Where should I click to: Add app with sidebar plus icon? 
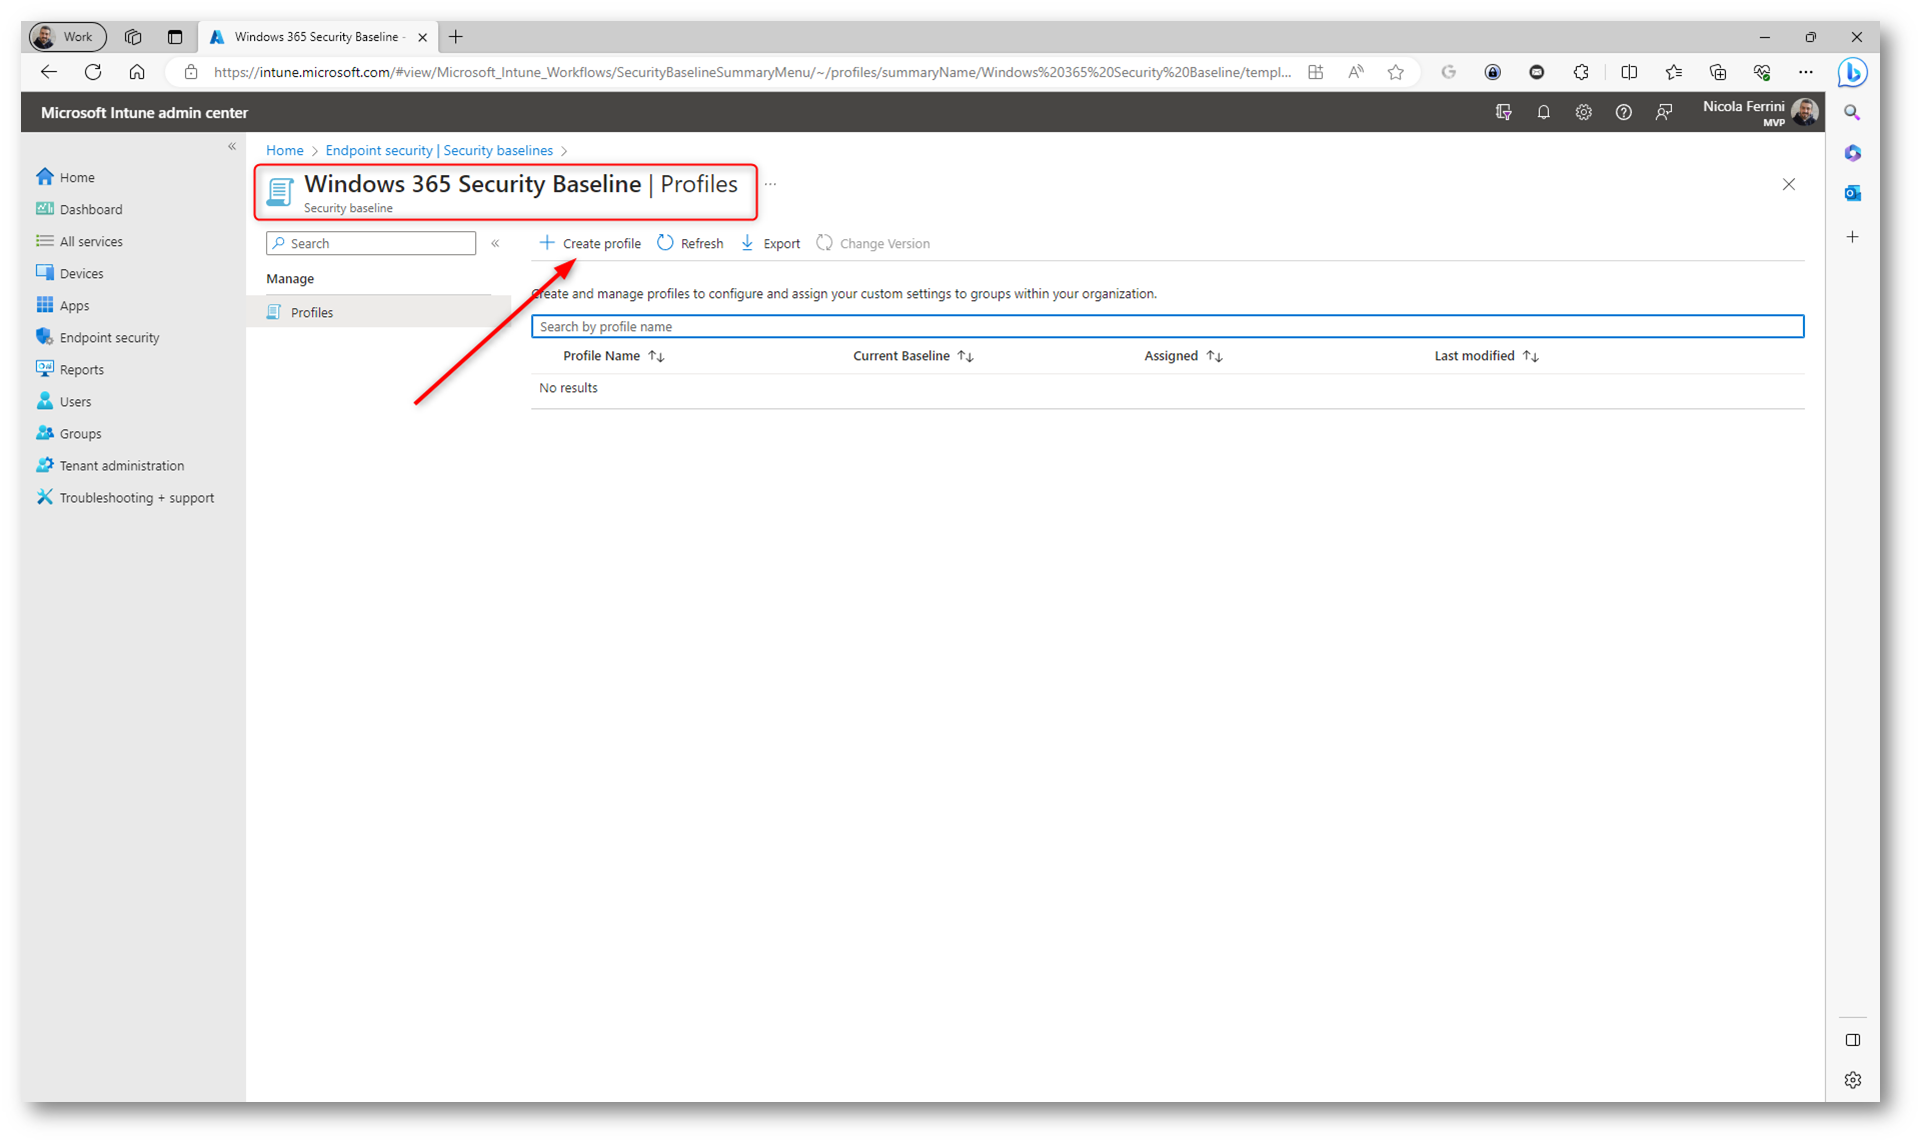[1853, 237]
